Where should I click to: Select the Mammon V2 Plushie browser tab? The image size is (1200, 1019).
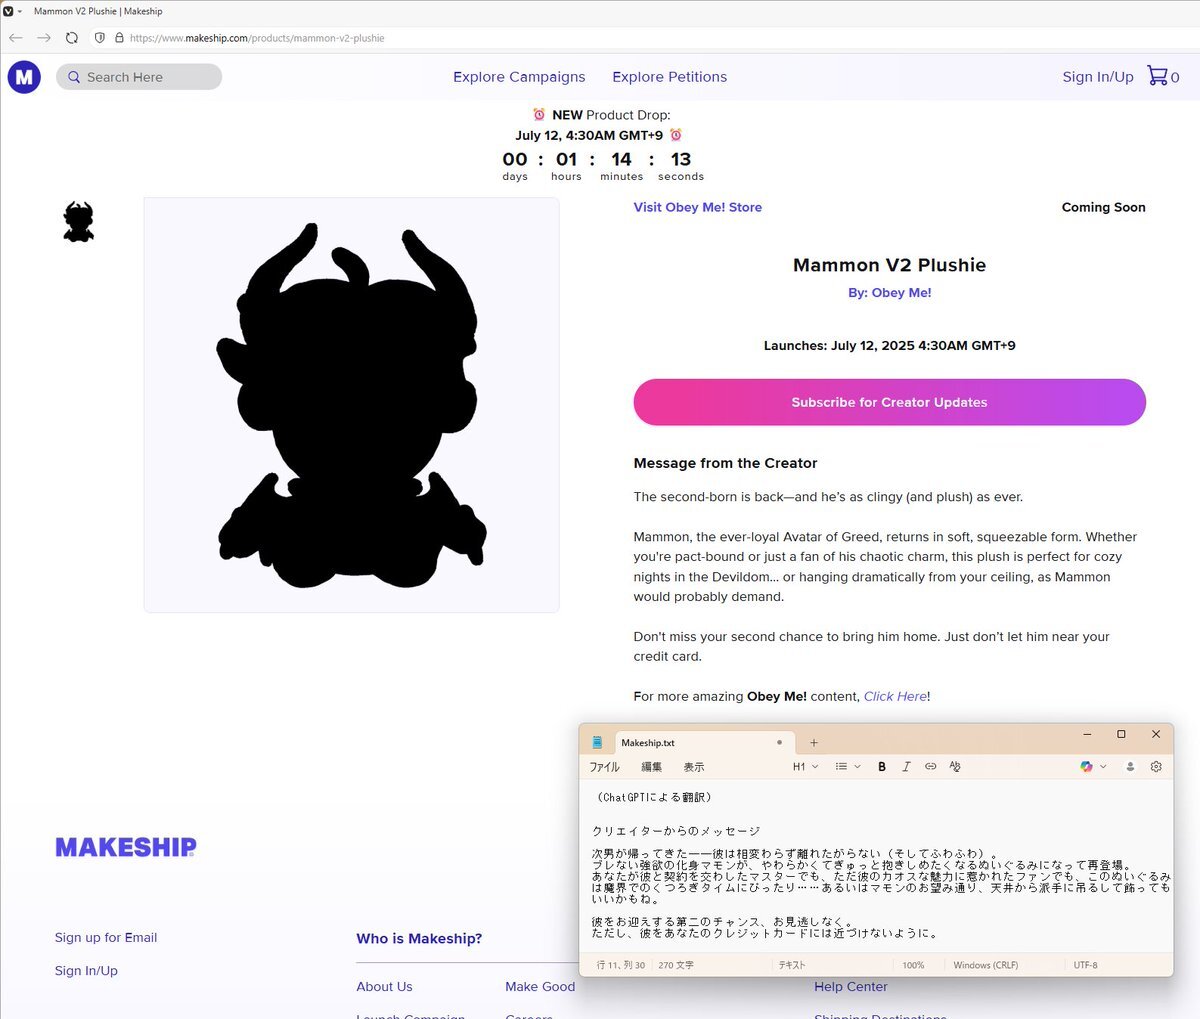[x=98, y=11]
